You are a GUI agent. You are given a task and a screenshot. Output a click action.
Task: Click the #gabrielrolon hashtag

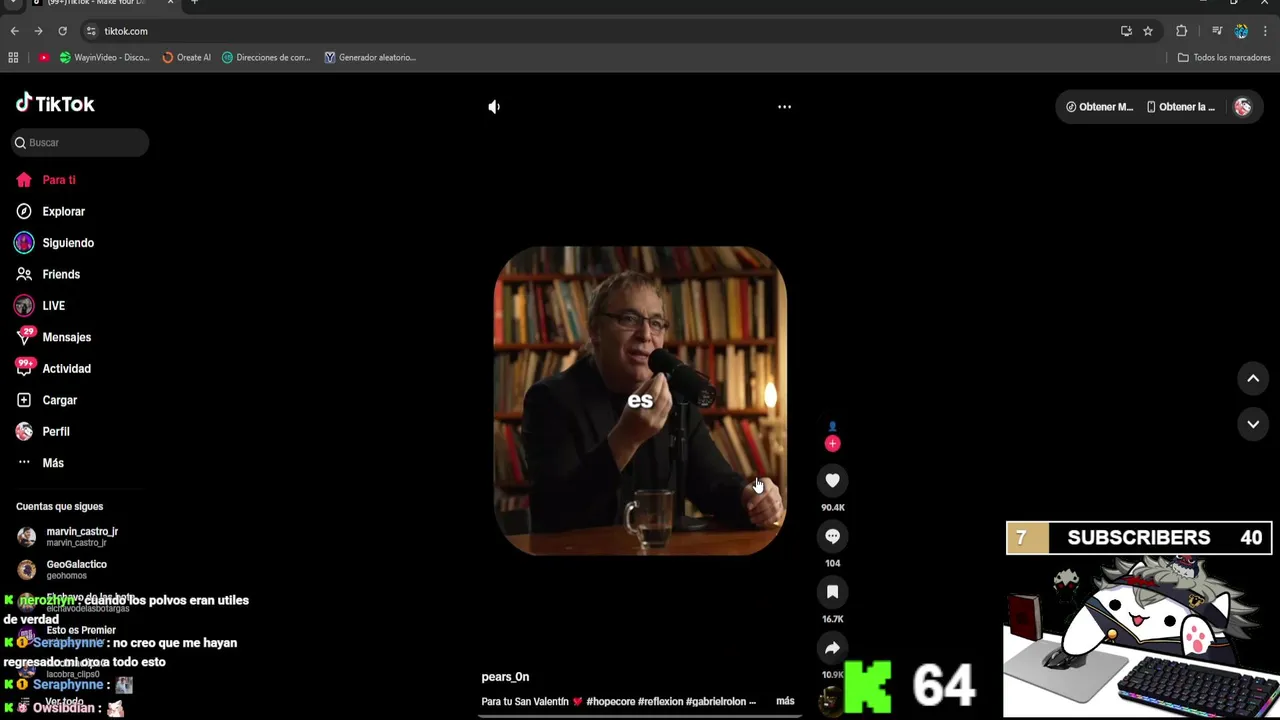click(x=716, y=702)
